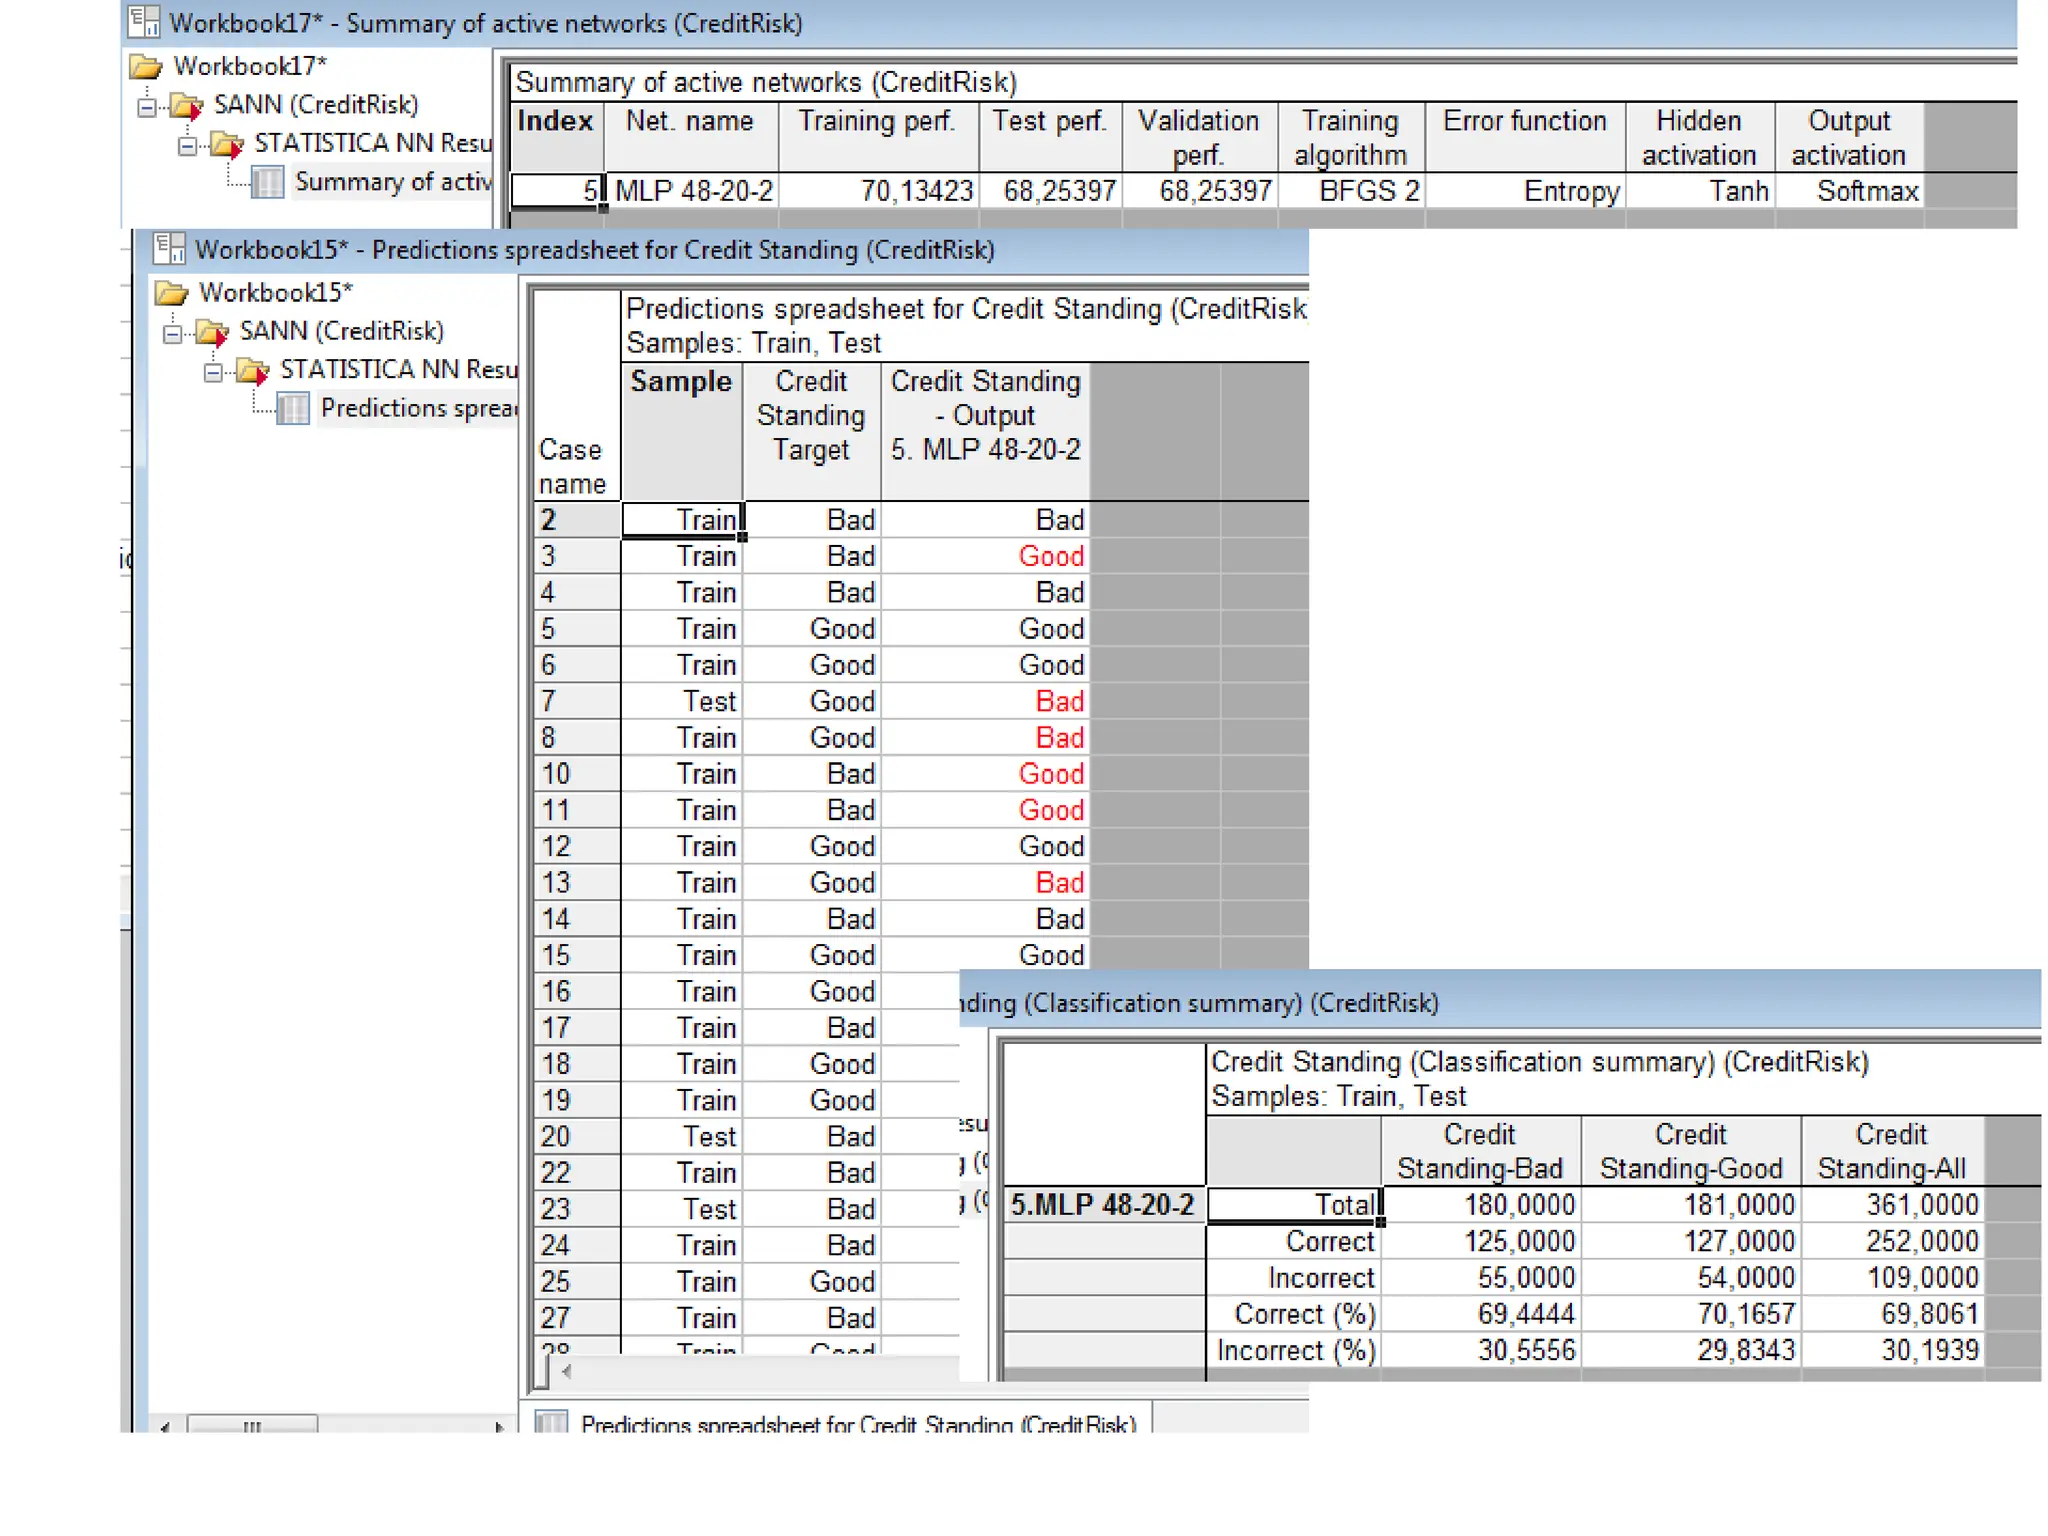Collapse SANN (CreditRisk) node in Workbook17 tree
Viewport: 2048px width, 1536px height.
(x=147, y=106)
